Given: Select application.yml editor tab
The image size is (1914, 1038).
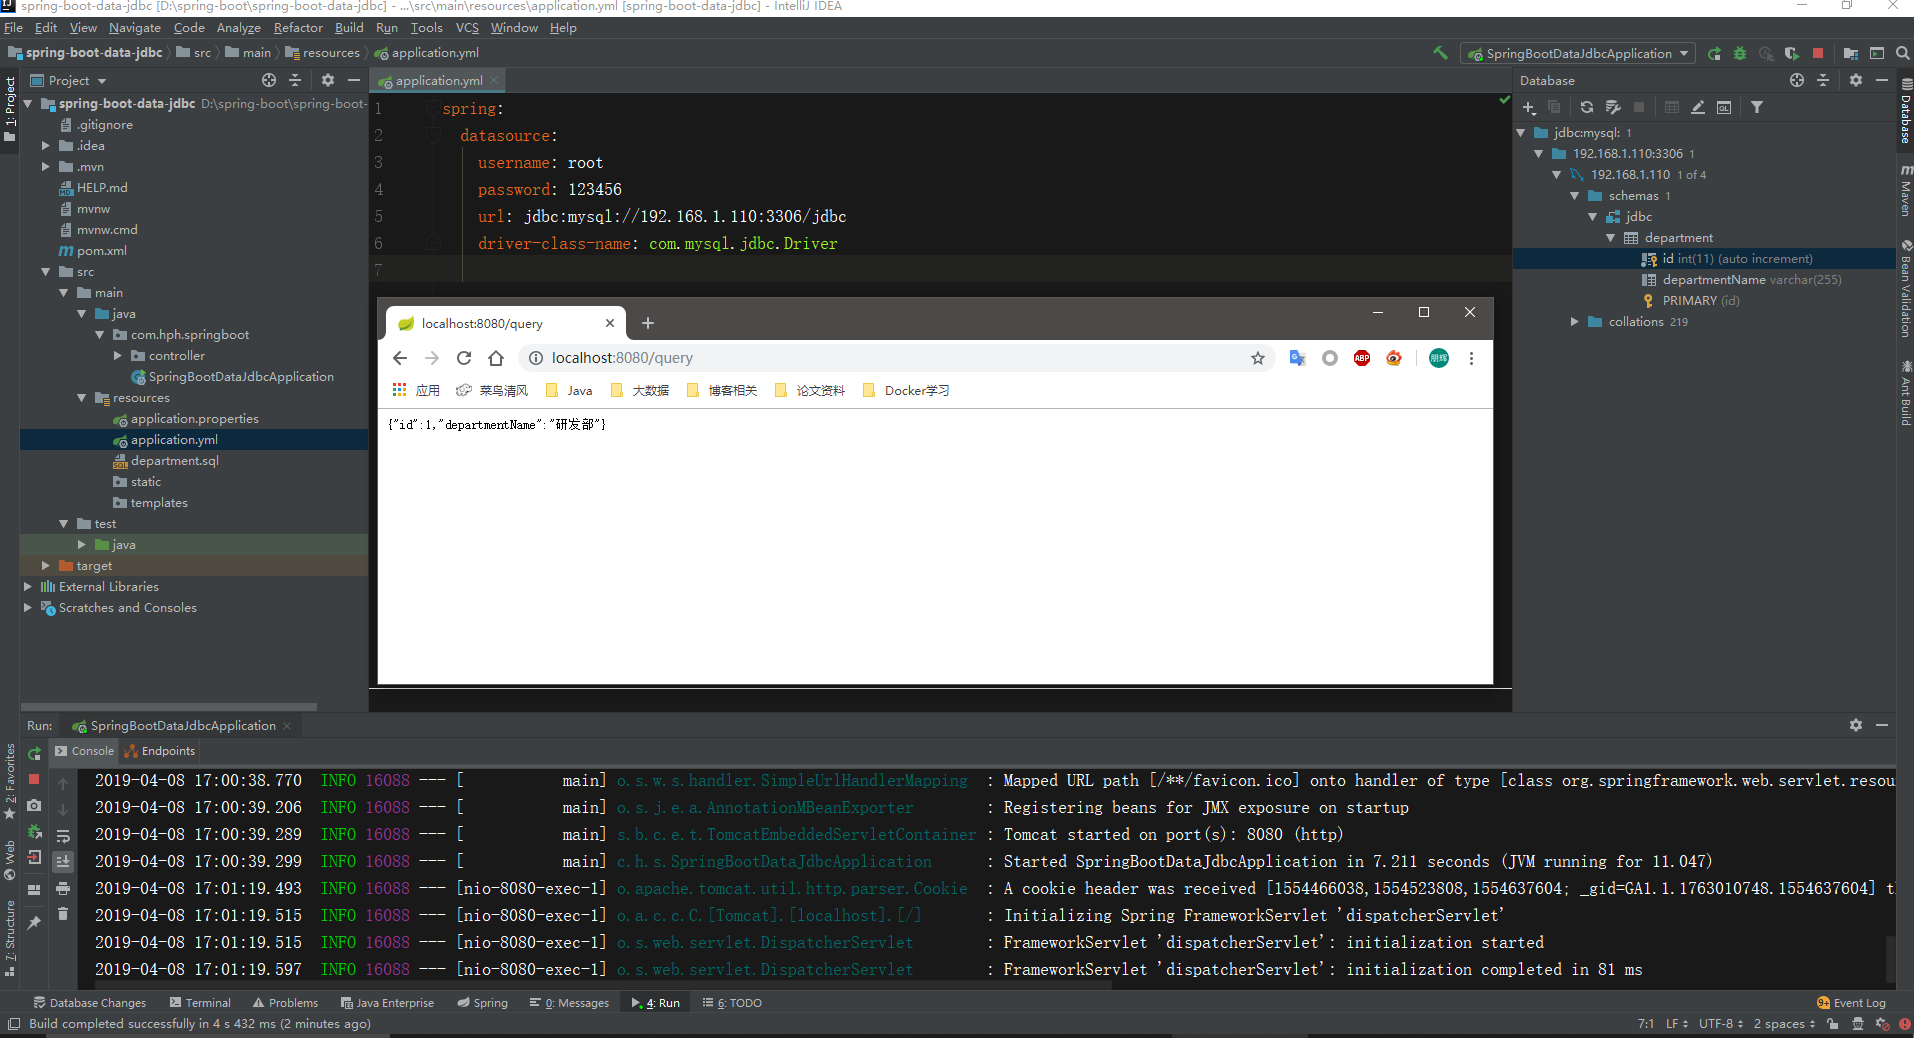Looking at the screenshot, I should click(x=438, y=80).
